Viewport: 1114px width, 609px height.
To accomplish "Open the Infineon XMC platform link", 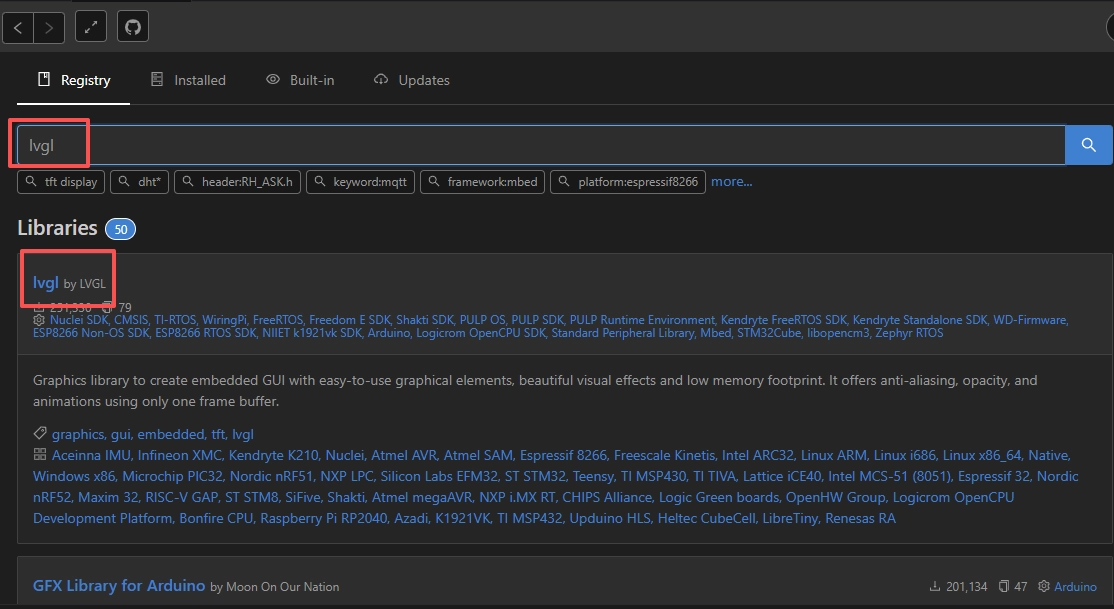I will 180,456.
